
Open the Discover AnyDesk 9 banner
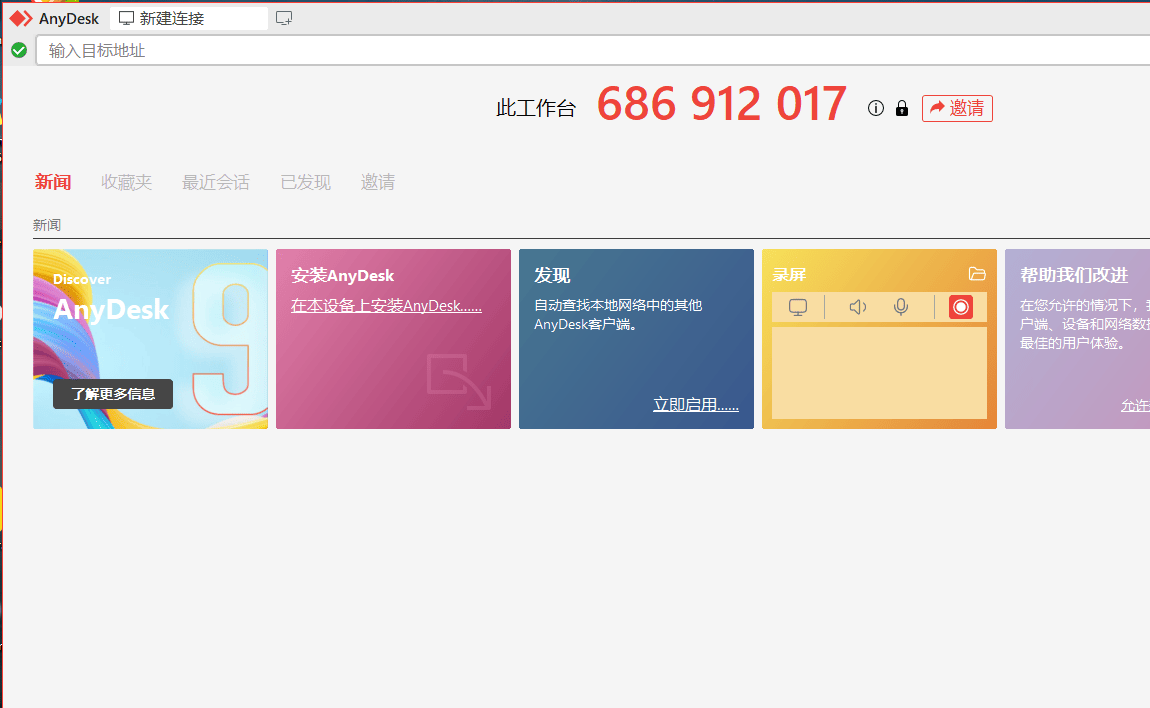pyautogui.click(x=150, y=339)
